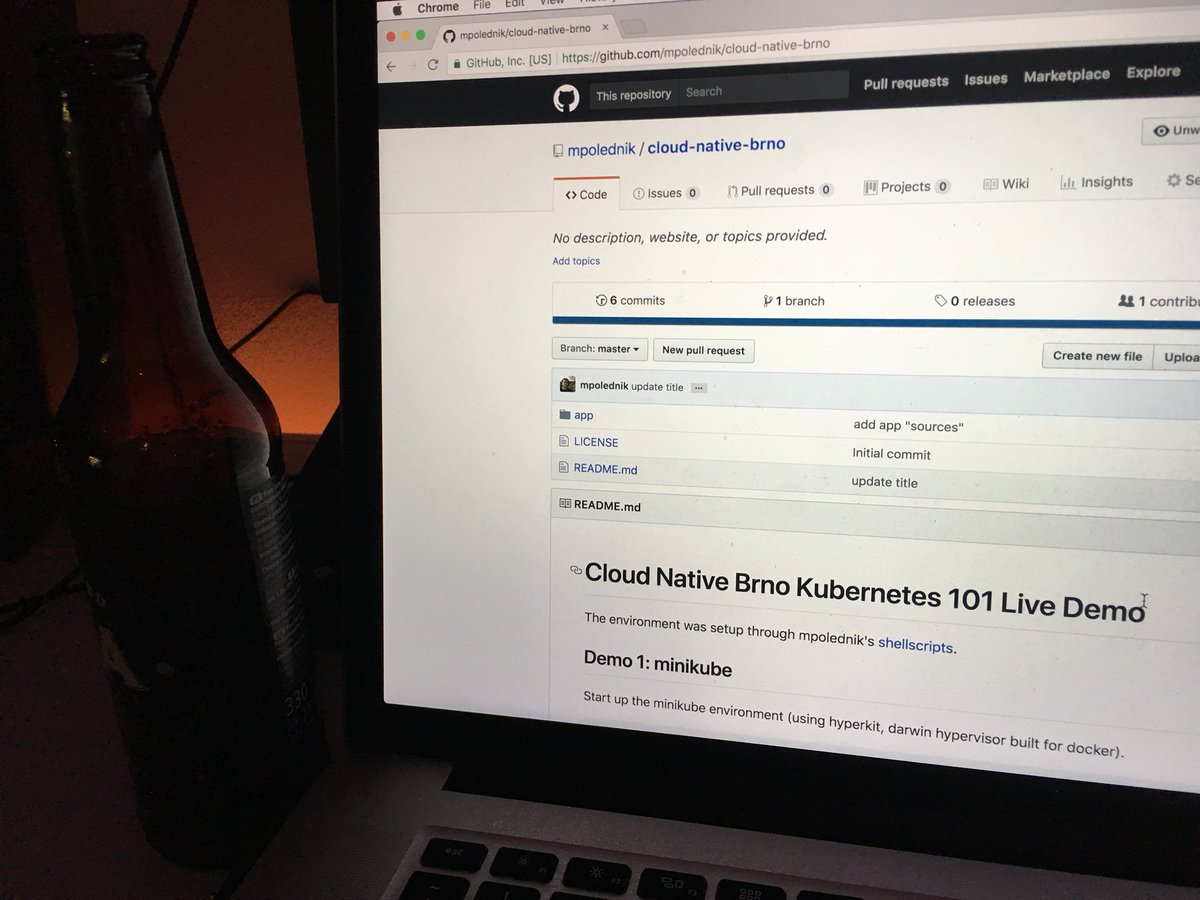Reload the page with refresh icon
Viewport: 1200px width, 900px height.
pyautogui.click(x=433, y=63)
